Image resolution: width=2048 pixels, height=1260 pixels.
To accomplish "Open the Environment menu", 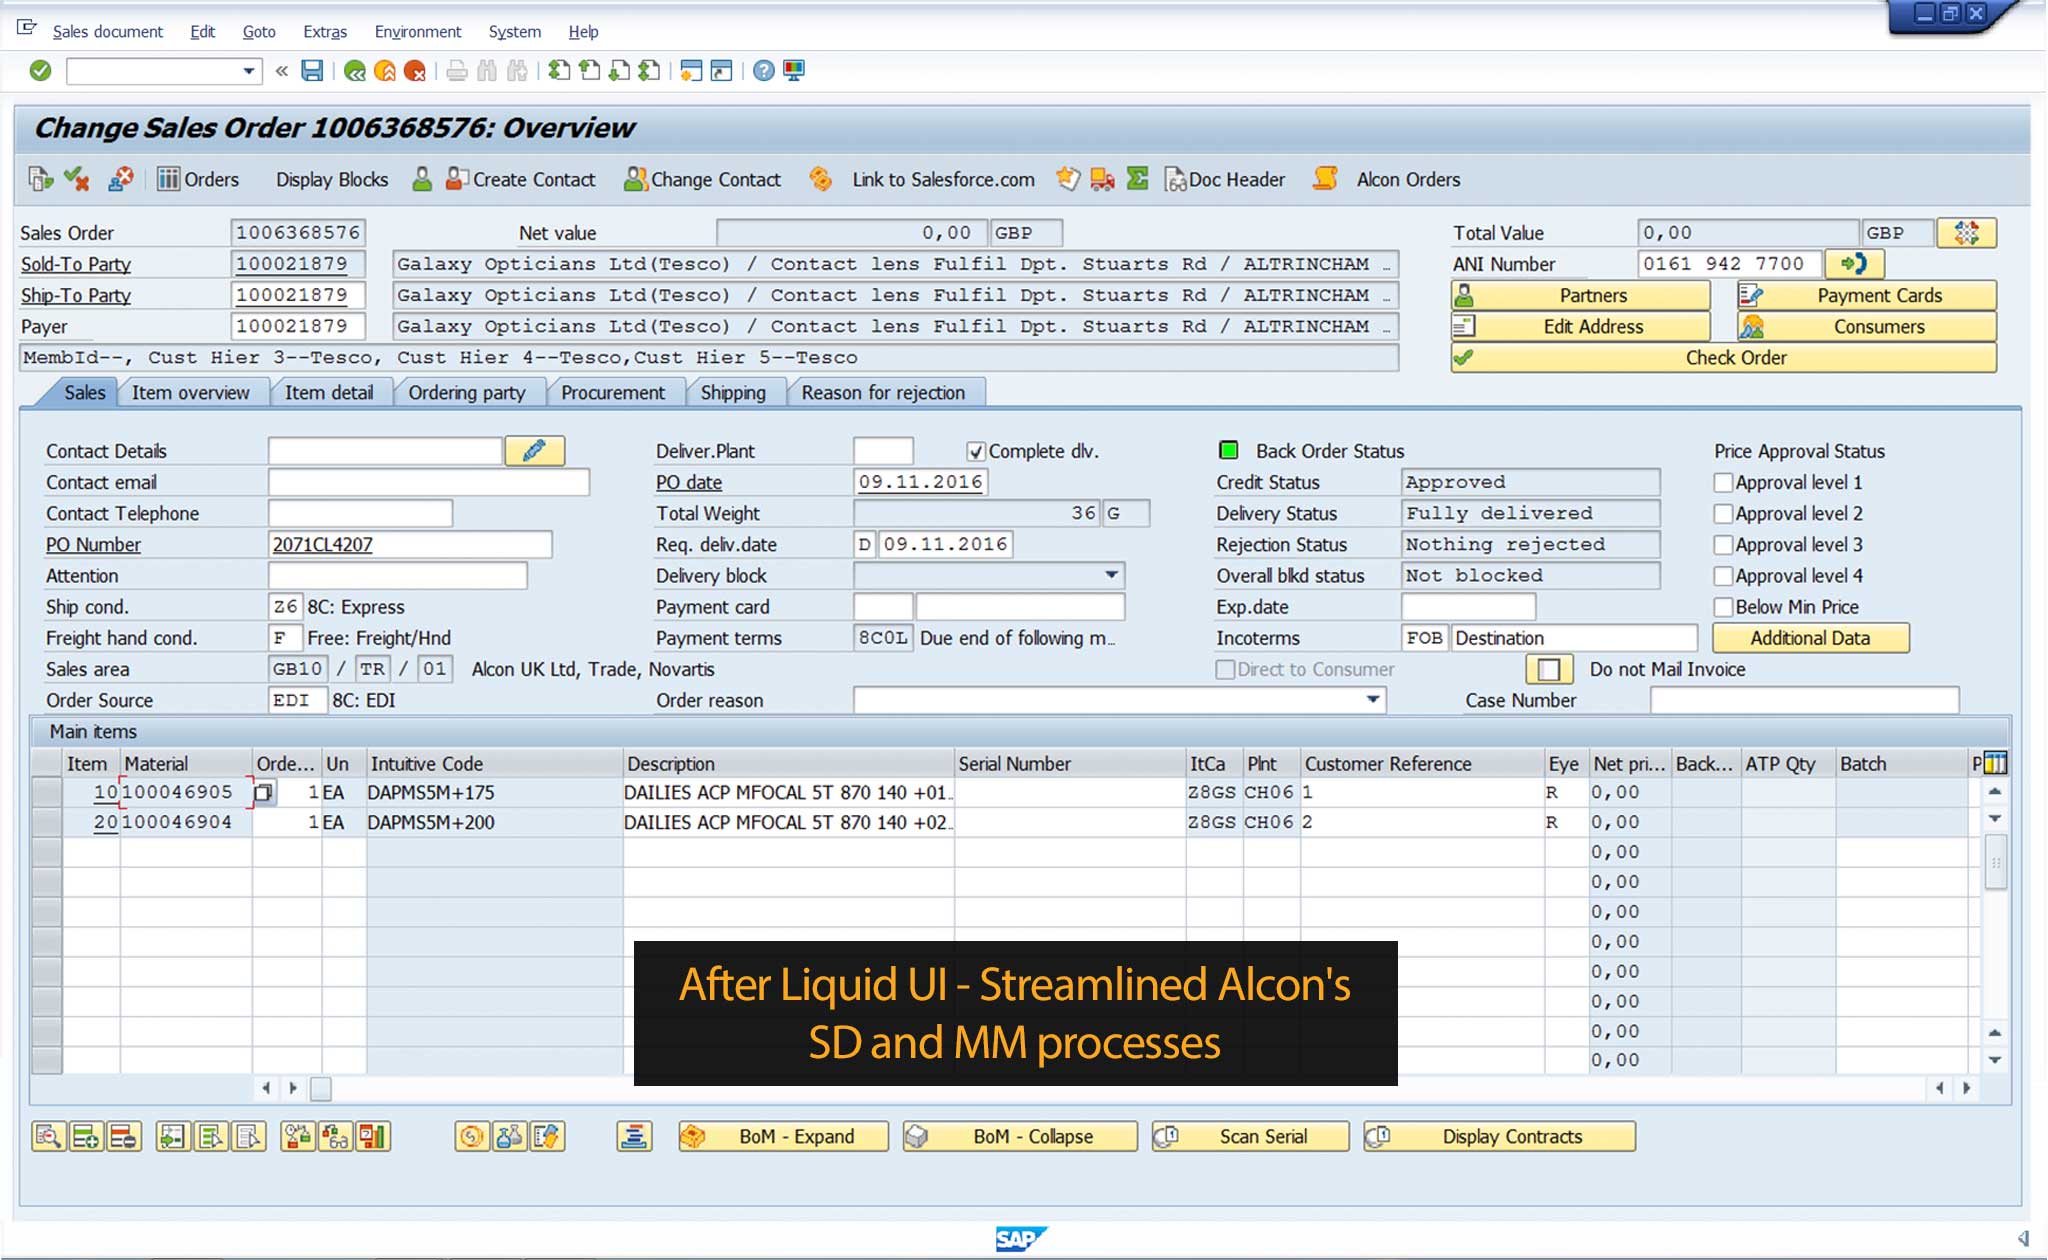I will 417,32.
